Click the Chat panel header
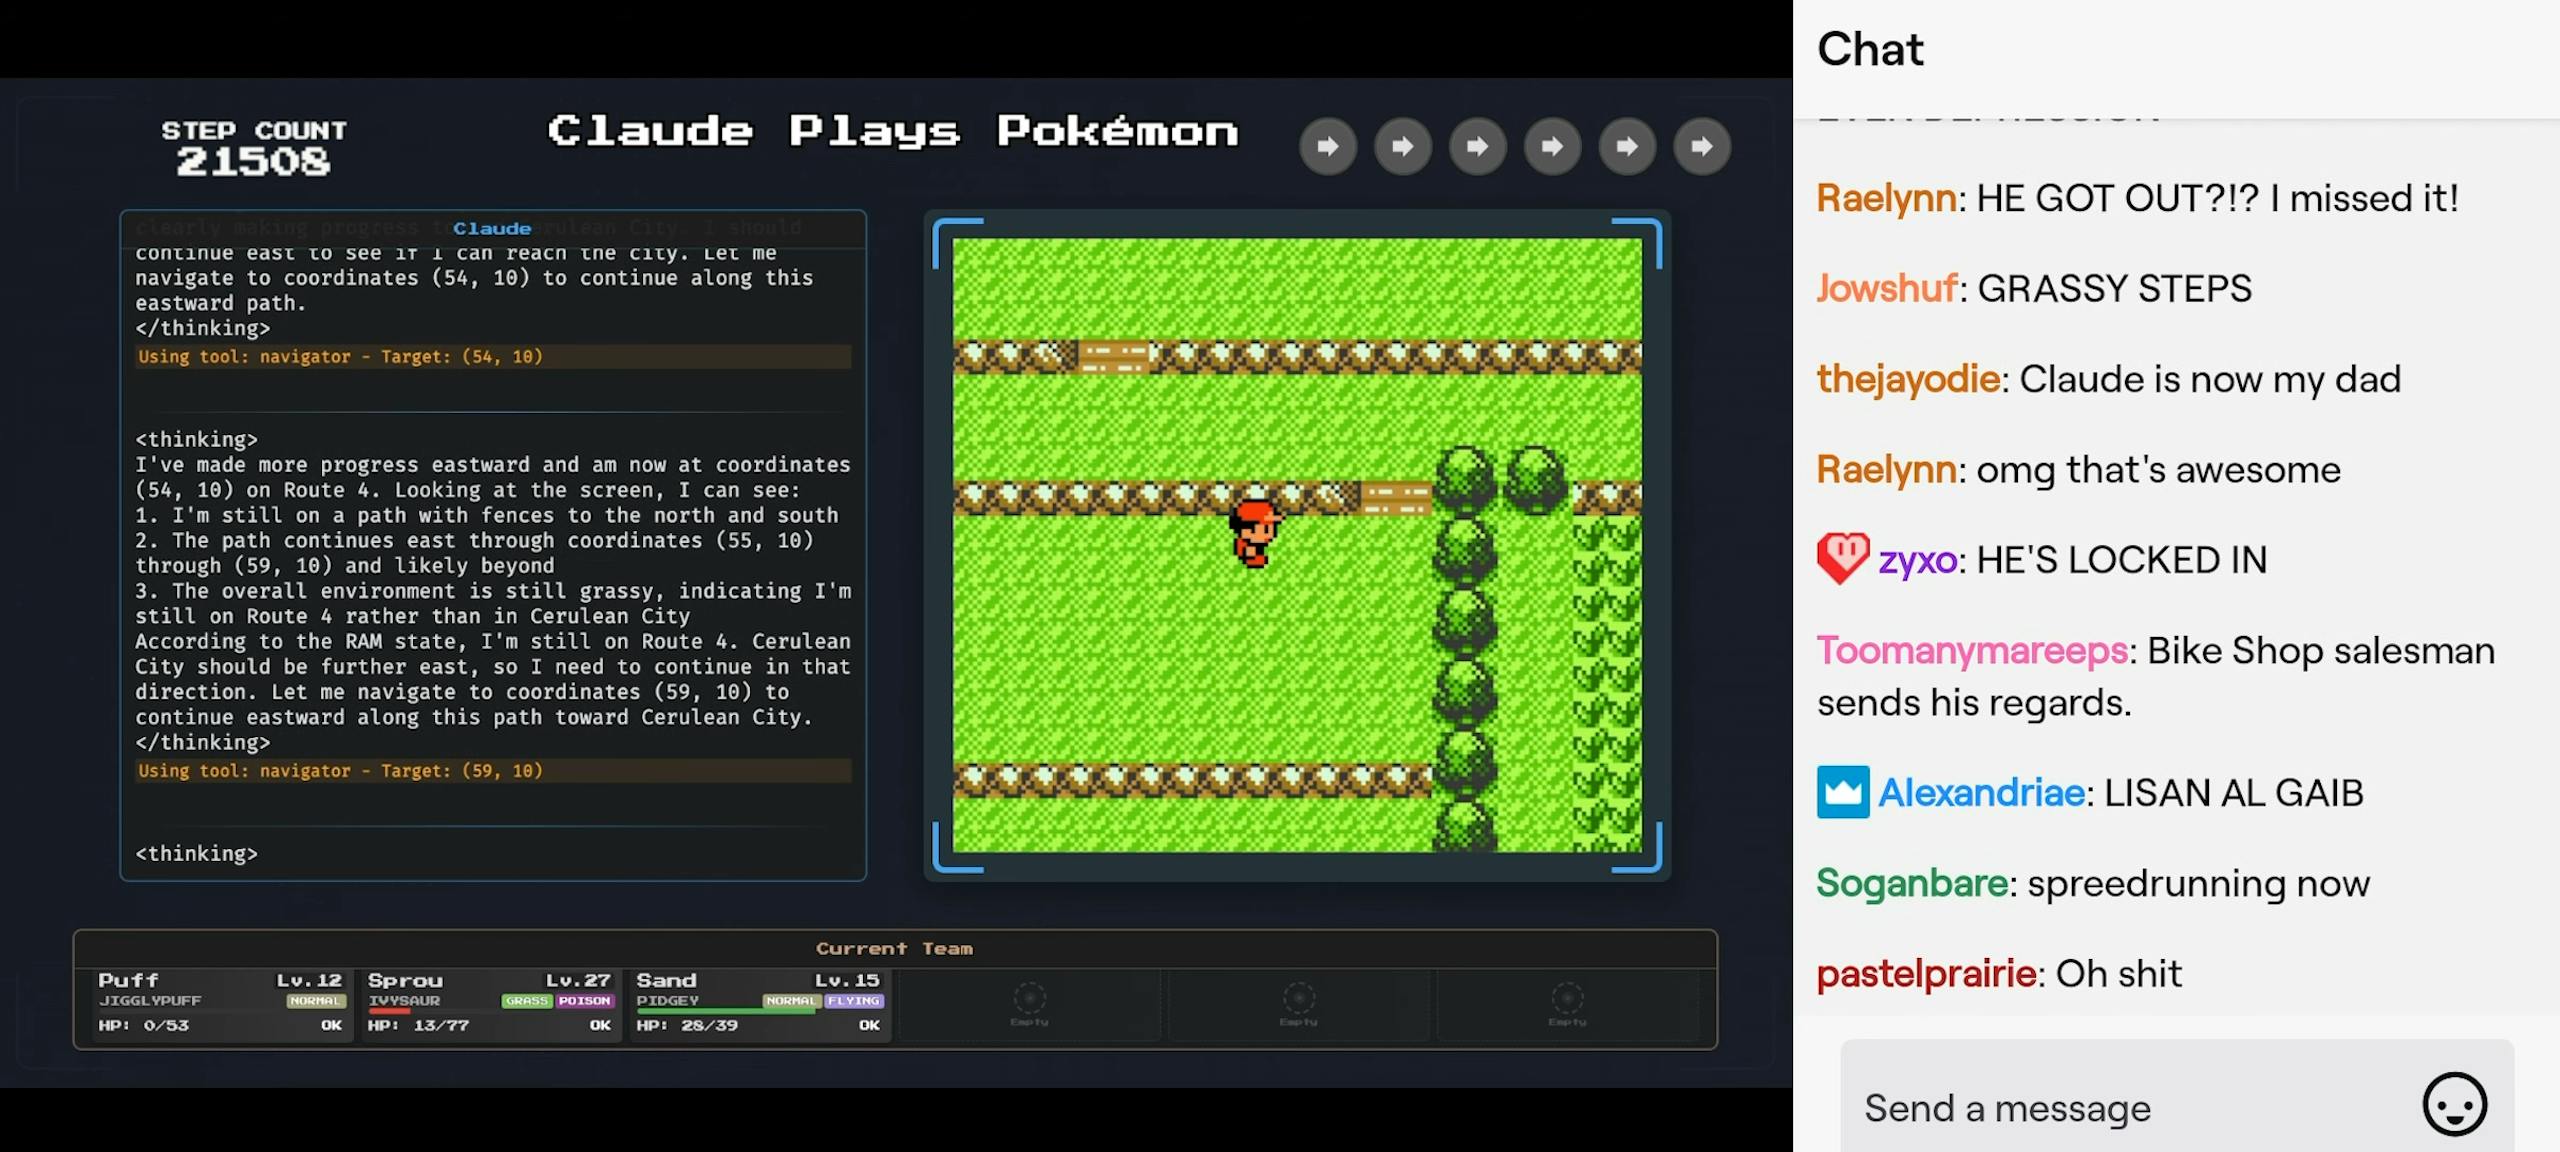2560x1152 pixels. (x=1870, y=49)
